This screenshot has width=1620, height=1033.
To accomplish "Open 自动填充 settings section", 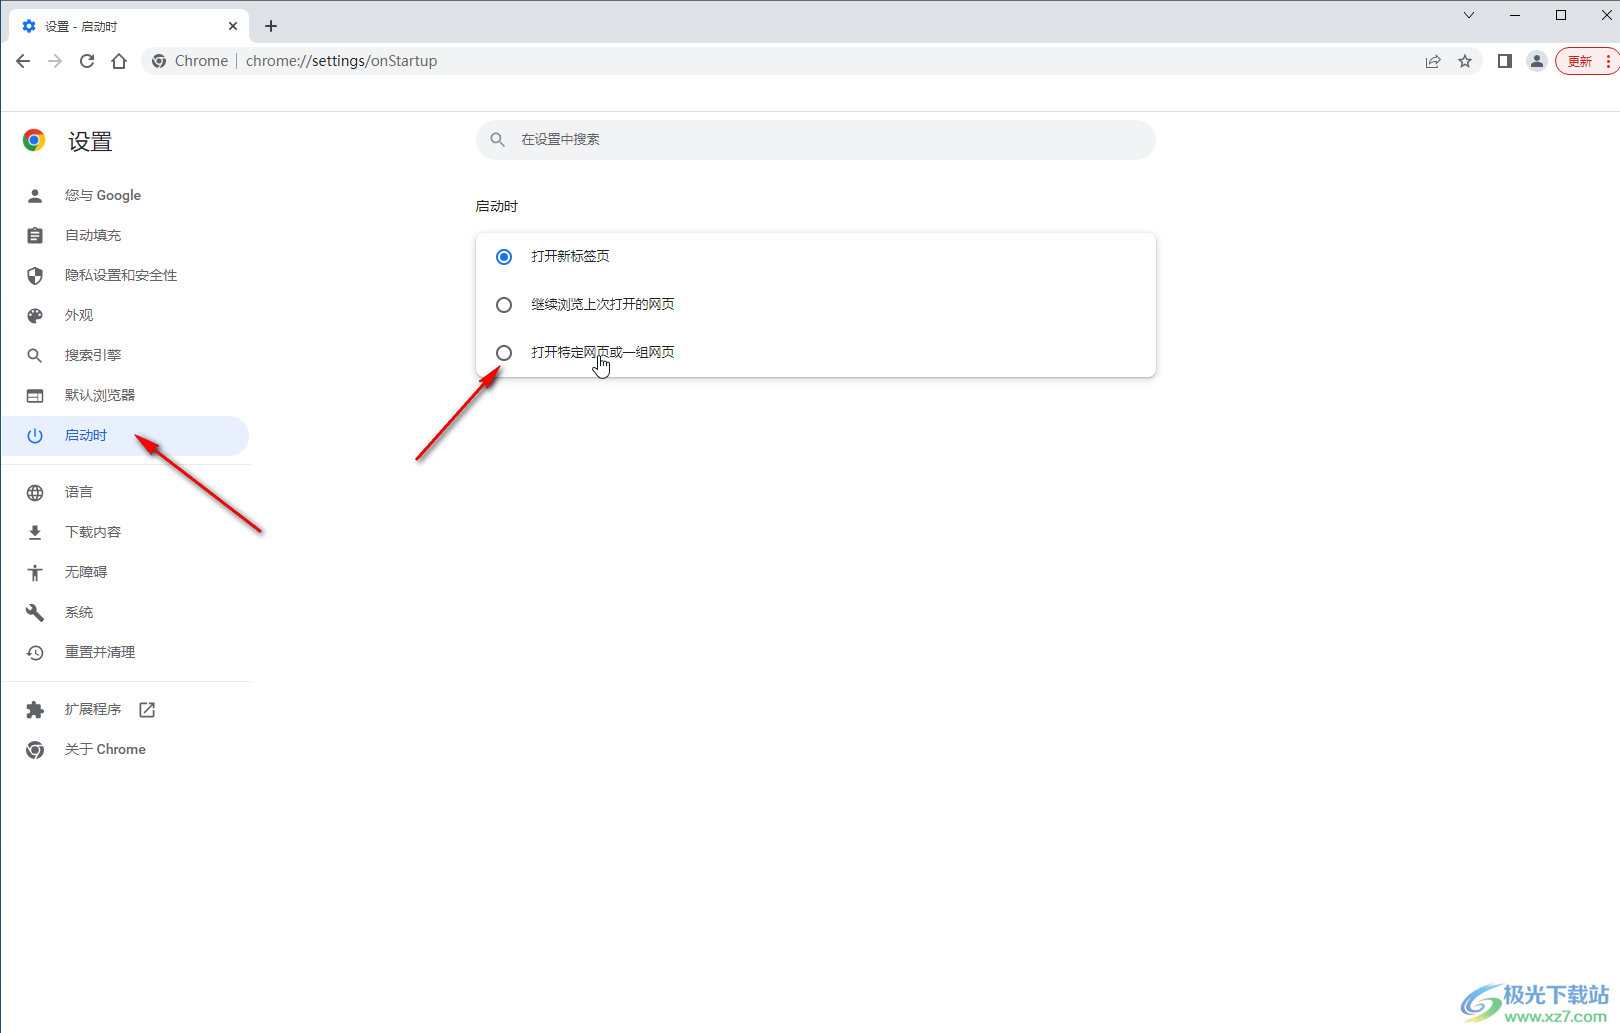I will (125, 236).
